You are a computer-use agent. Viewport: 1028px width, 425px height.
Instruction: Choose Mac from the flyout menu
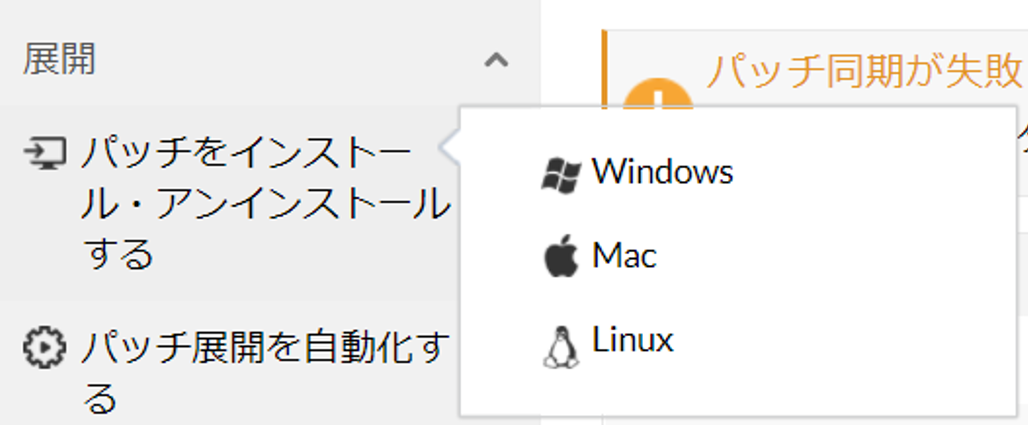point(738,256)
